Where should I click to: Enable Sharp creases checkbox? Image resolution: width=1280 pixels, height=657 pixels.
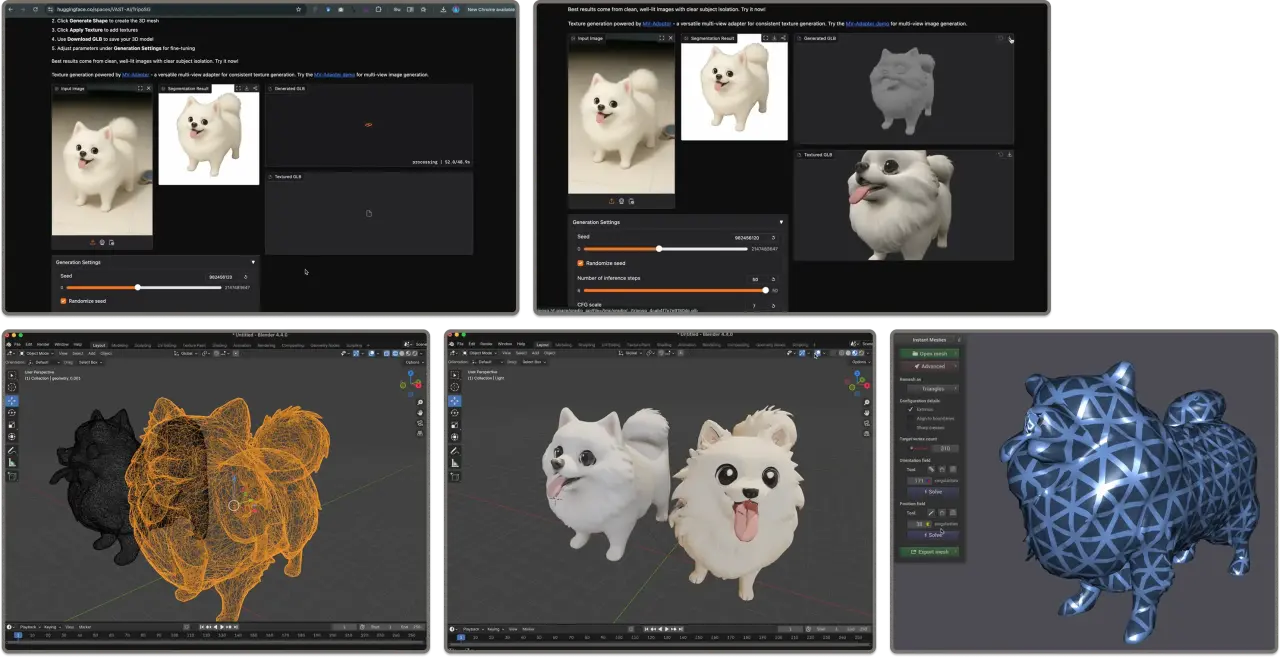[911, 427]
